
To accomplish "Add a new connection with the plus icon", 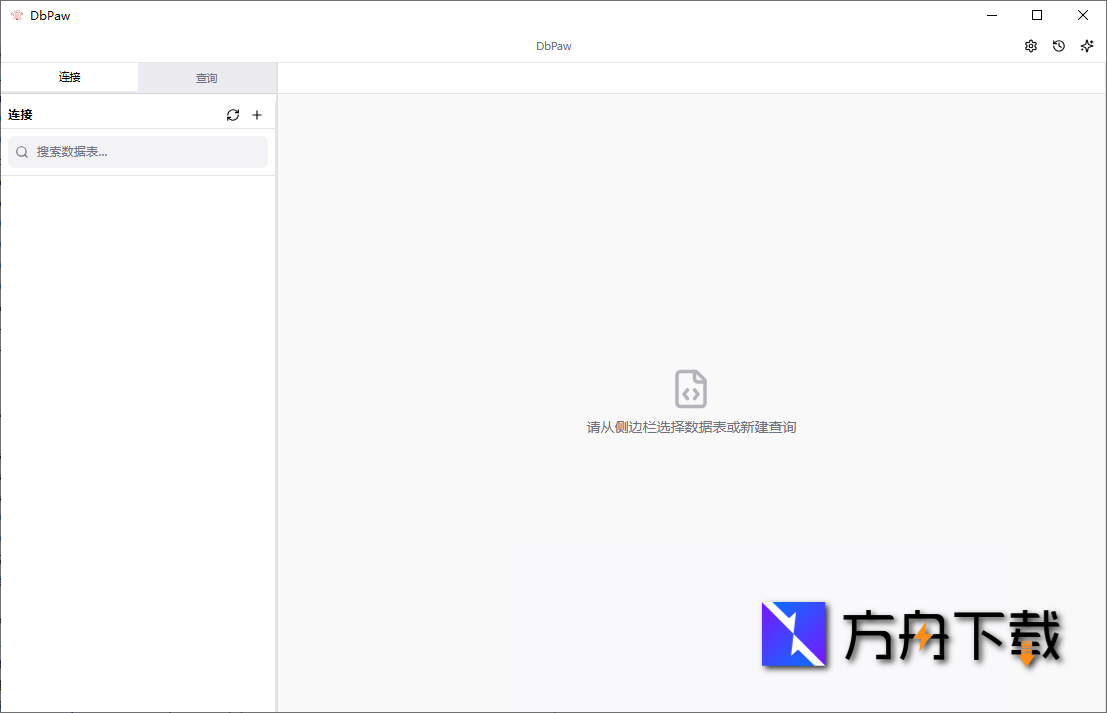I will pyautogui.click(x=257, y=114).
